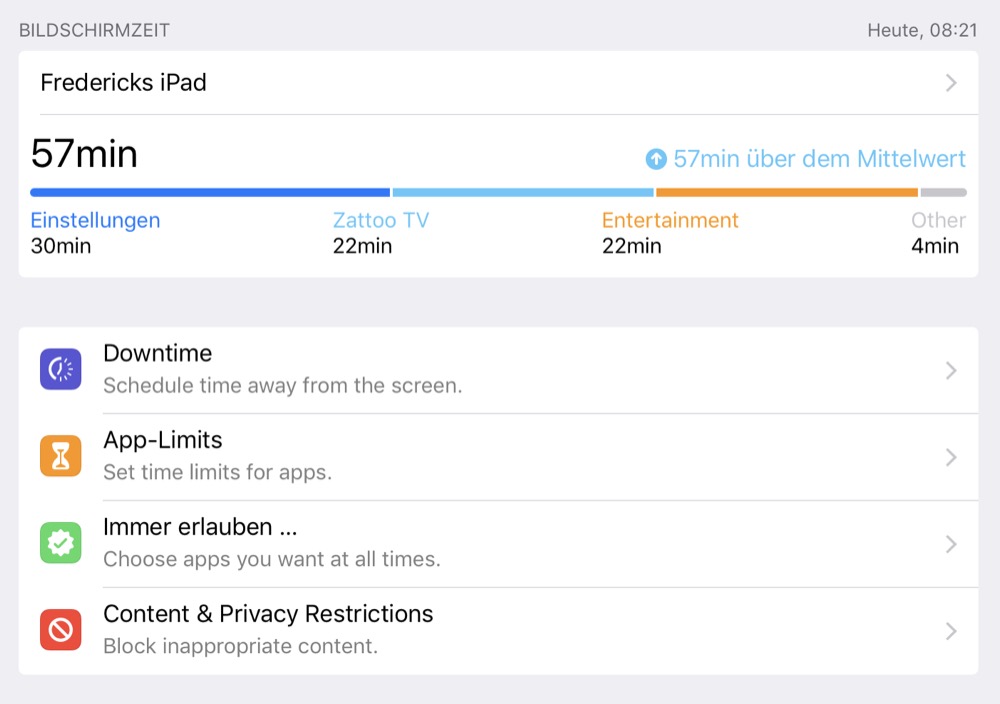The width and height of the screenshot is (1000, 704).
Task: Click the orange App-Limits hourglass icon
Action: pos(60,457)
